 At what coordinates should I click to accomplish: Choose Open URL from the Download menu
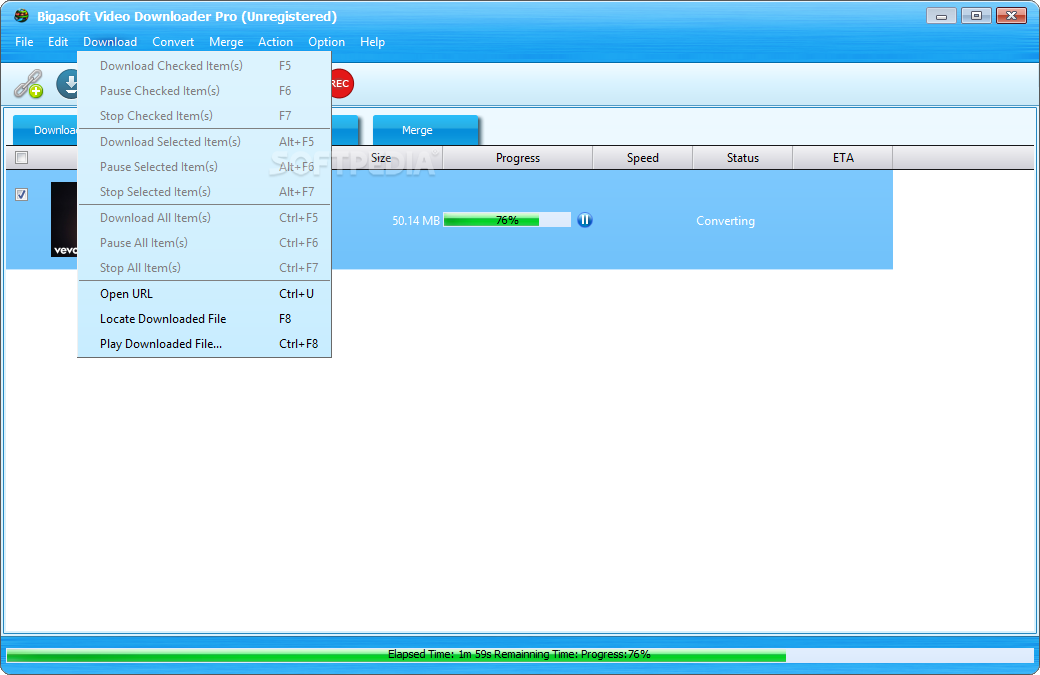tap(204, 294)
